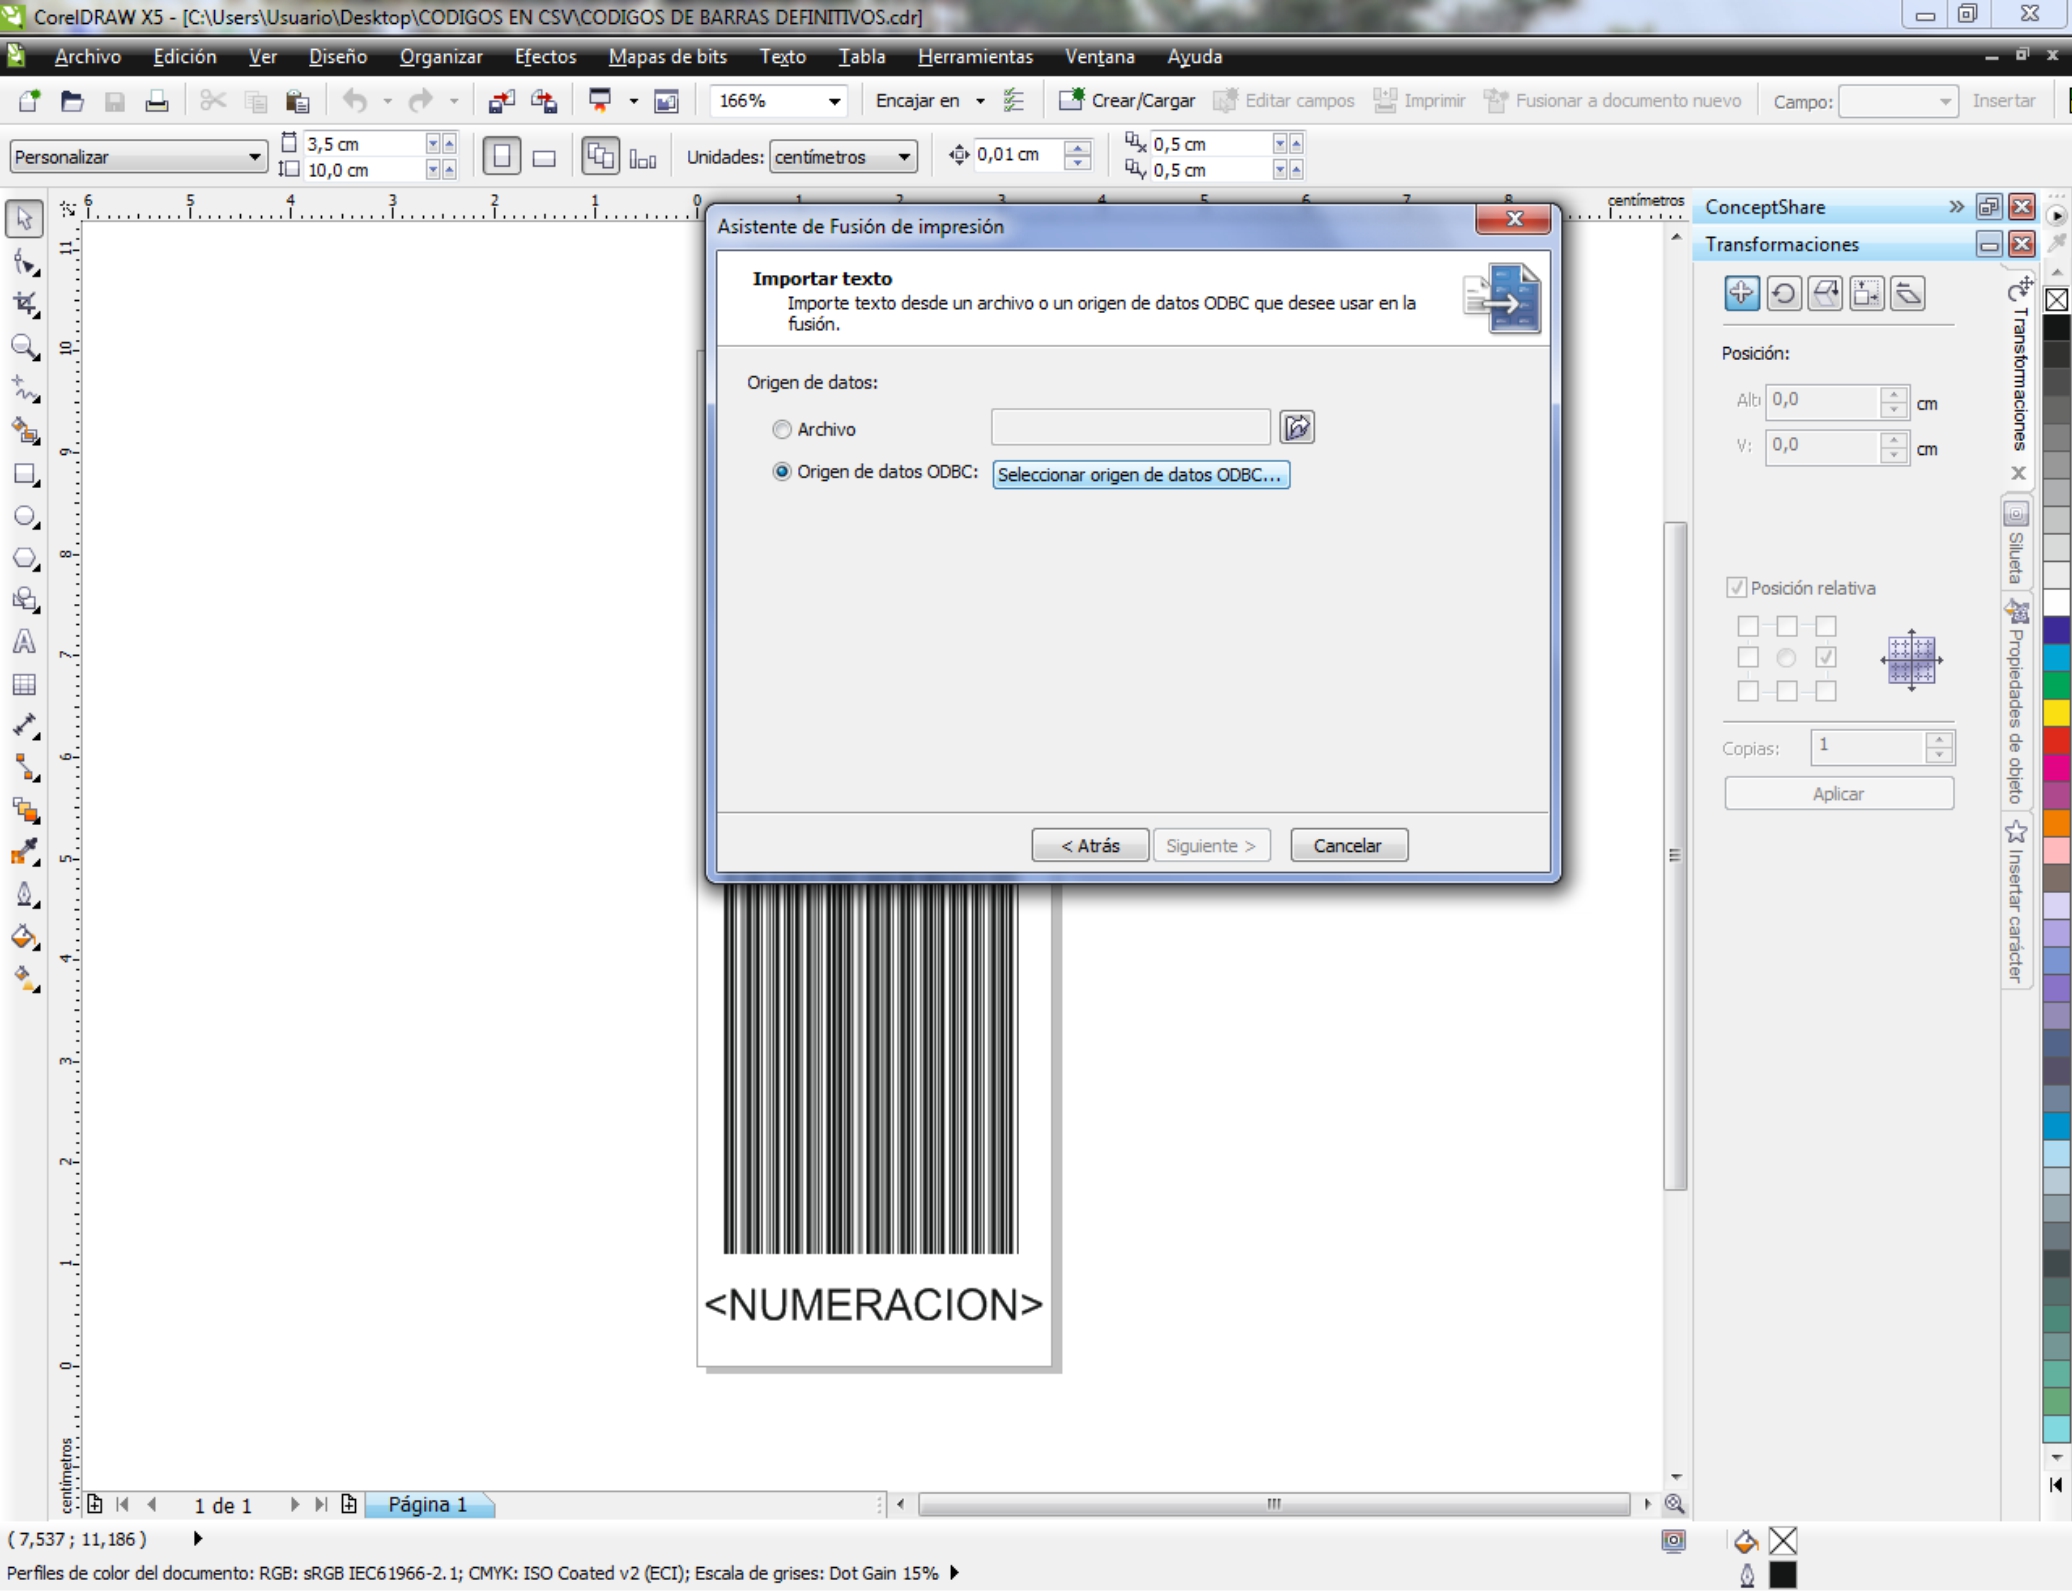Select the Freehand tool
2072x1591 pixels.
[24, 390]
